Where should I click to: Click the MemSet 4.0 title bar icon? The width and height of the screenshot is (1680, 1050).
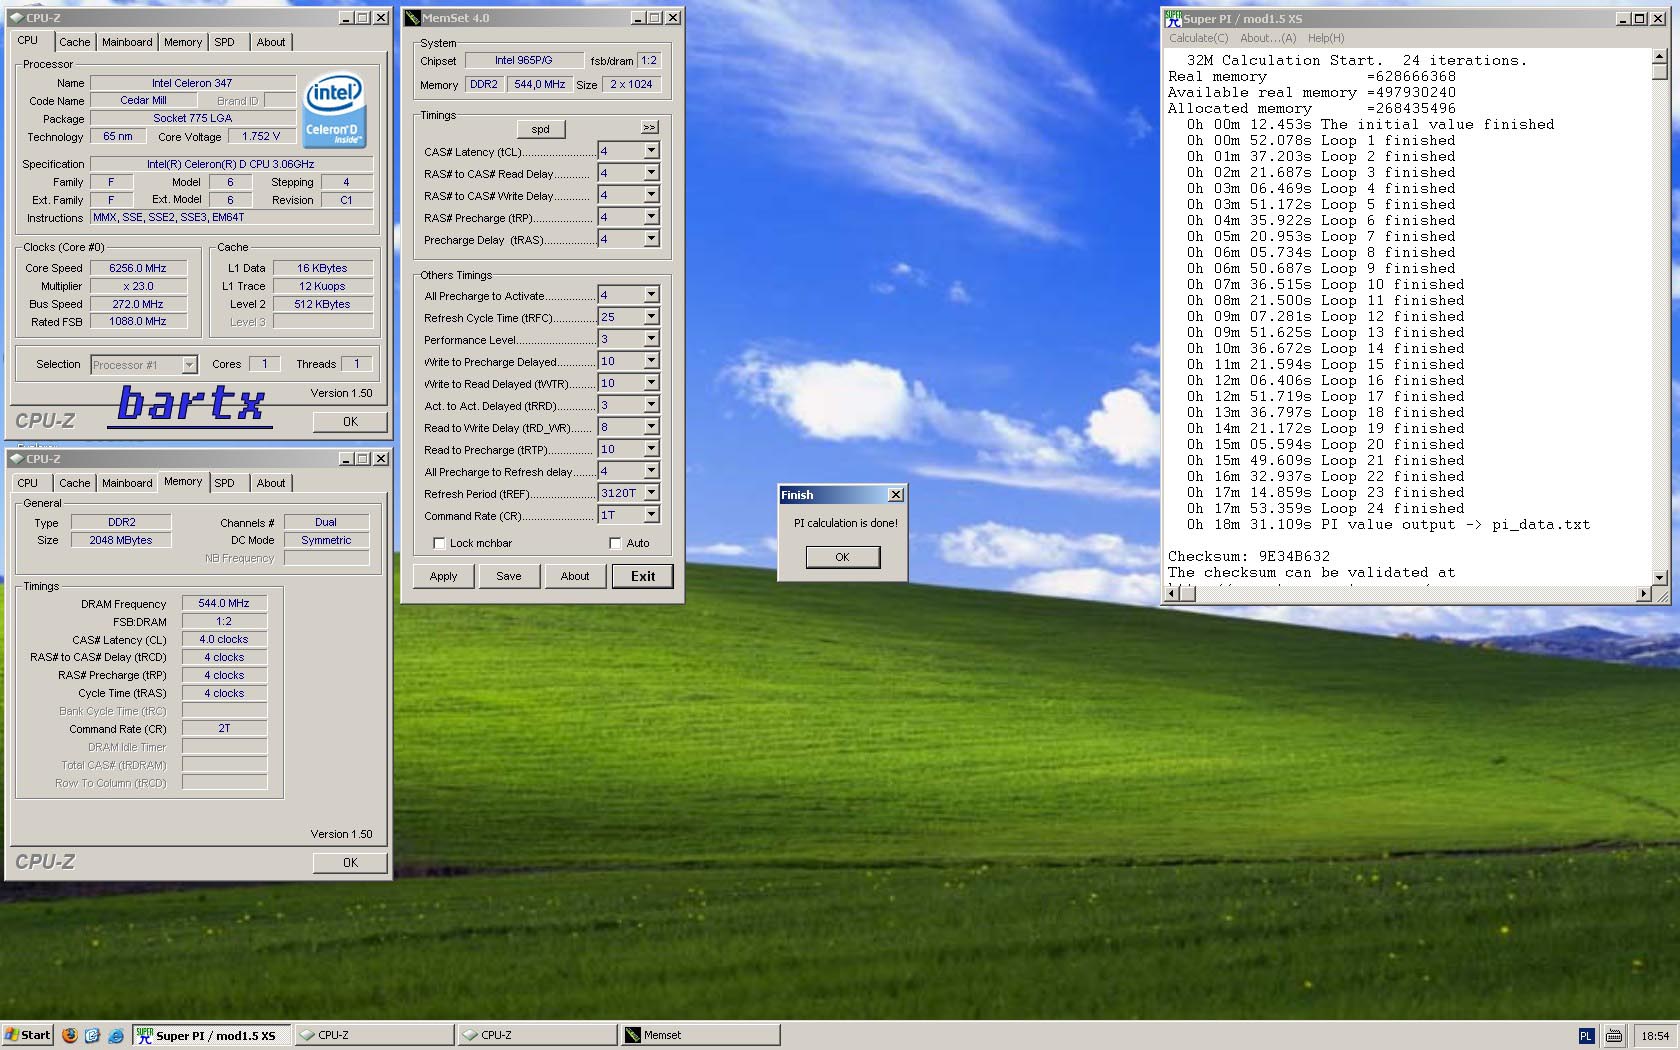(x=412, y=18)
